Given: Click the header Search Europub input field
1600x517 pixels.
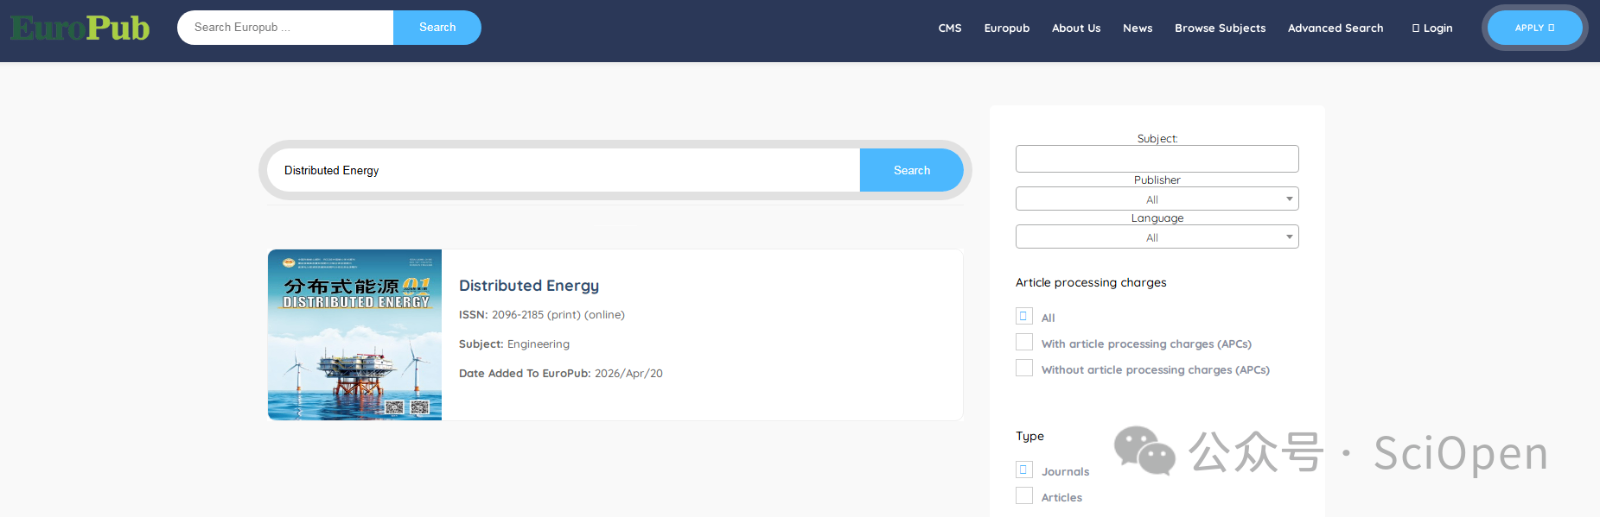Looking at the screenshot, I should tap(285, 27).
